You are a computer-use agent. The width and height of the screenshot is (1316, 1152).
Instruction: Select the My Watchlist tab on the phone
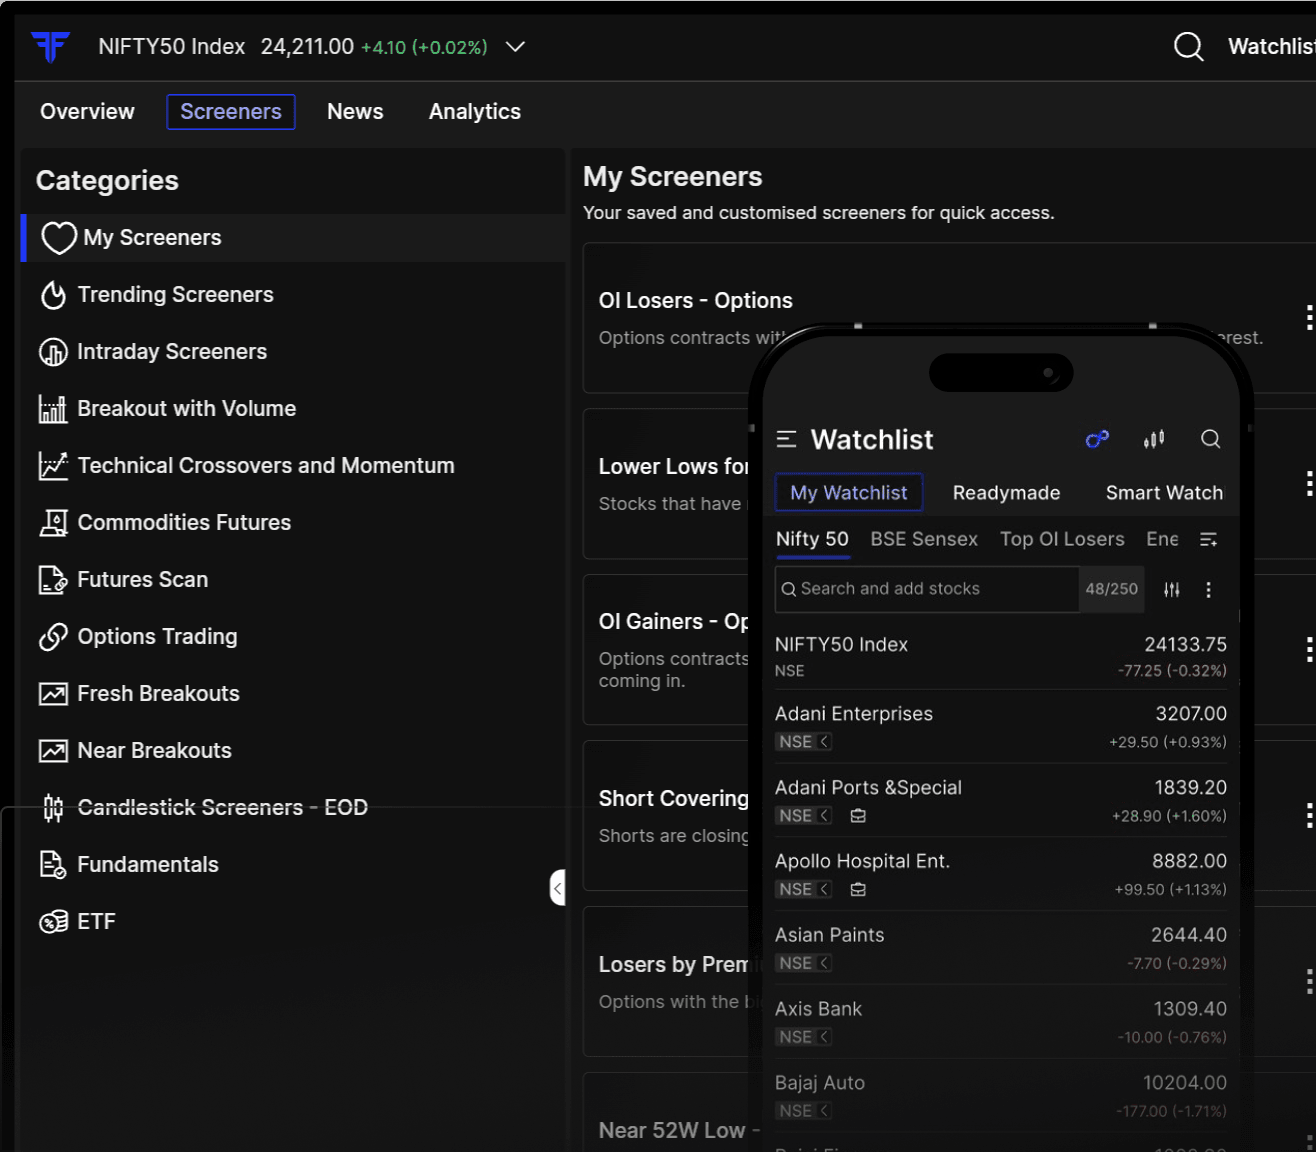[x=849, y=493]
